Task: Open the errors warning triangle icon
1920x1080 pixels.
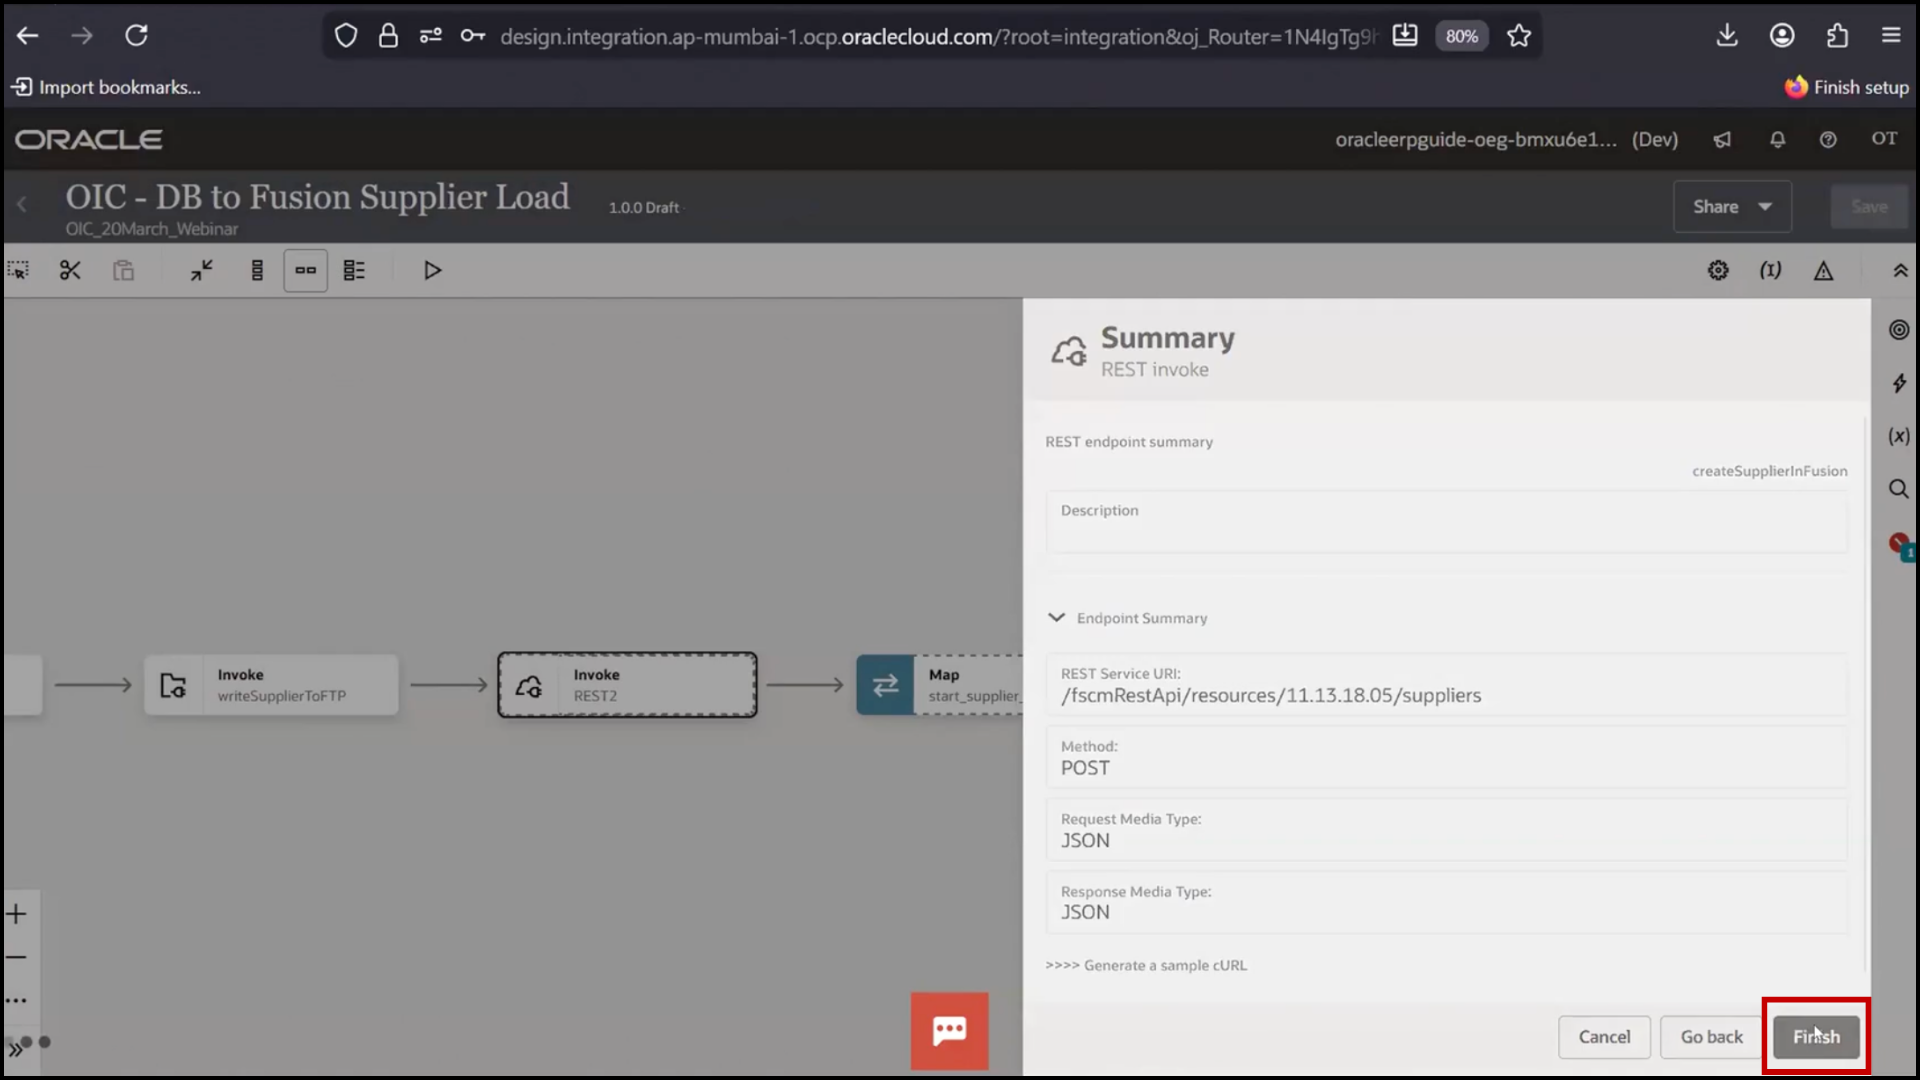Action: pos(1823,270)
